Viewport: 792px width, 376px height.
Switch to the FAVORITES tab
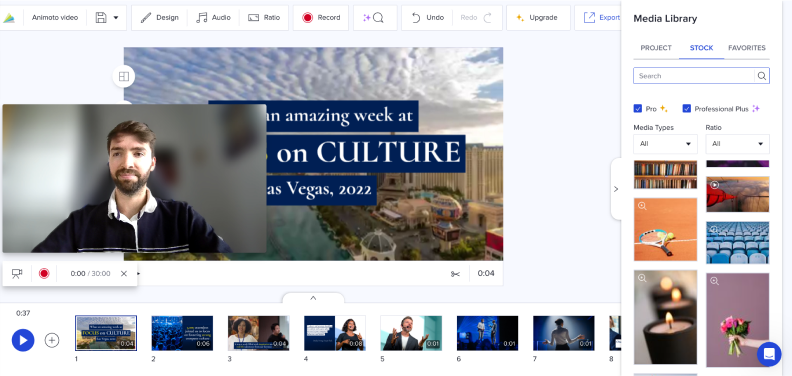[x=747, y=48]
